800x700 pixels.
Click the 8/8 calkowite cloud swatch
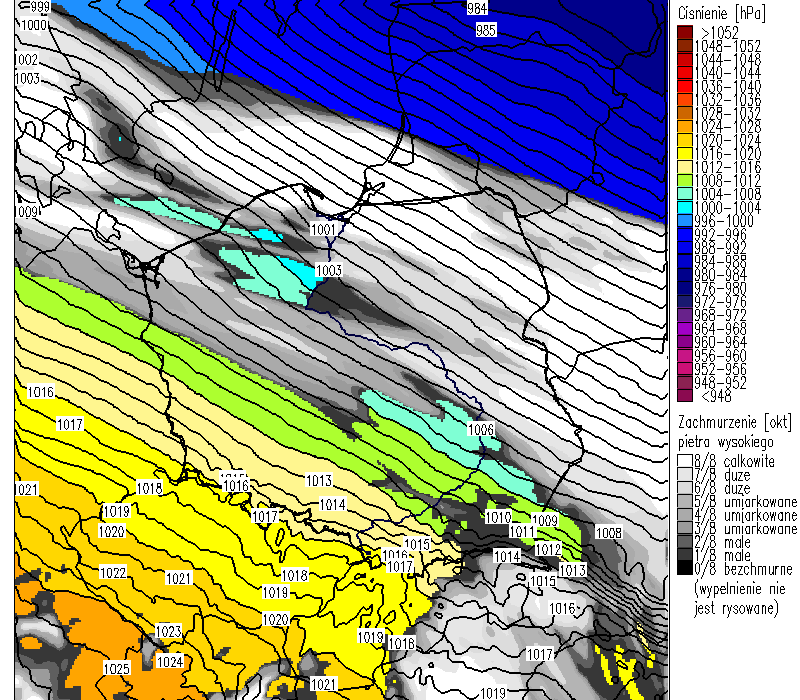click(685, 461)
